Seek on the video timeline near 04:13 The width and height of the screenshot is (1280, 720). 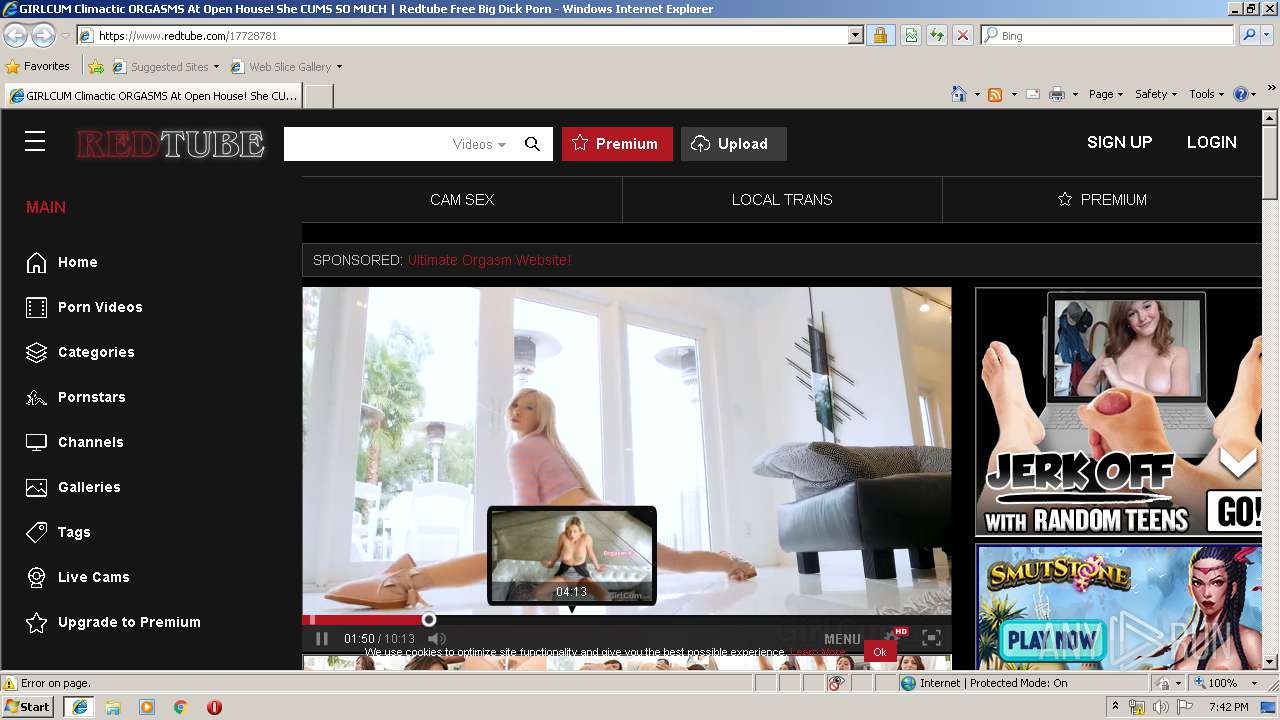tap(571, 620)
